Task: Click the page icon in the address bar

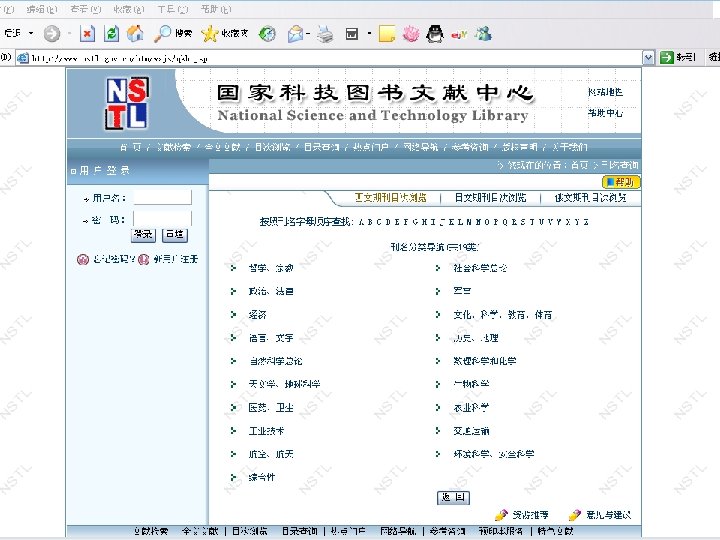Action: (x=22, y=58)
